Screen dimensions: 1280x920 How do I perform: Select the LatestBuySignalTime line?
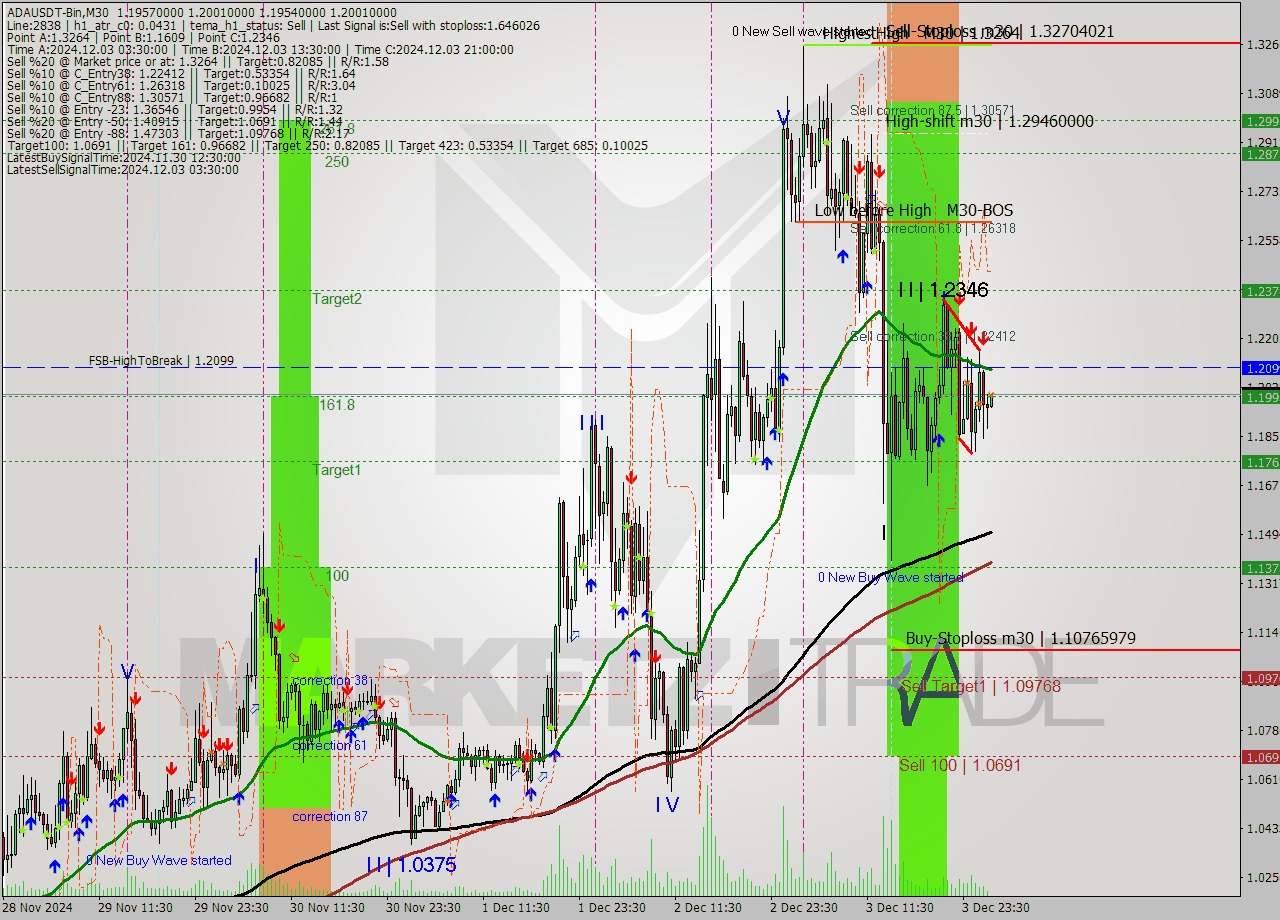tap(122, 157)
